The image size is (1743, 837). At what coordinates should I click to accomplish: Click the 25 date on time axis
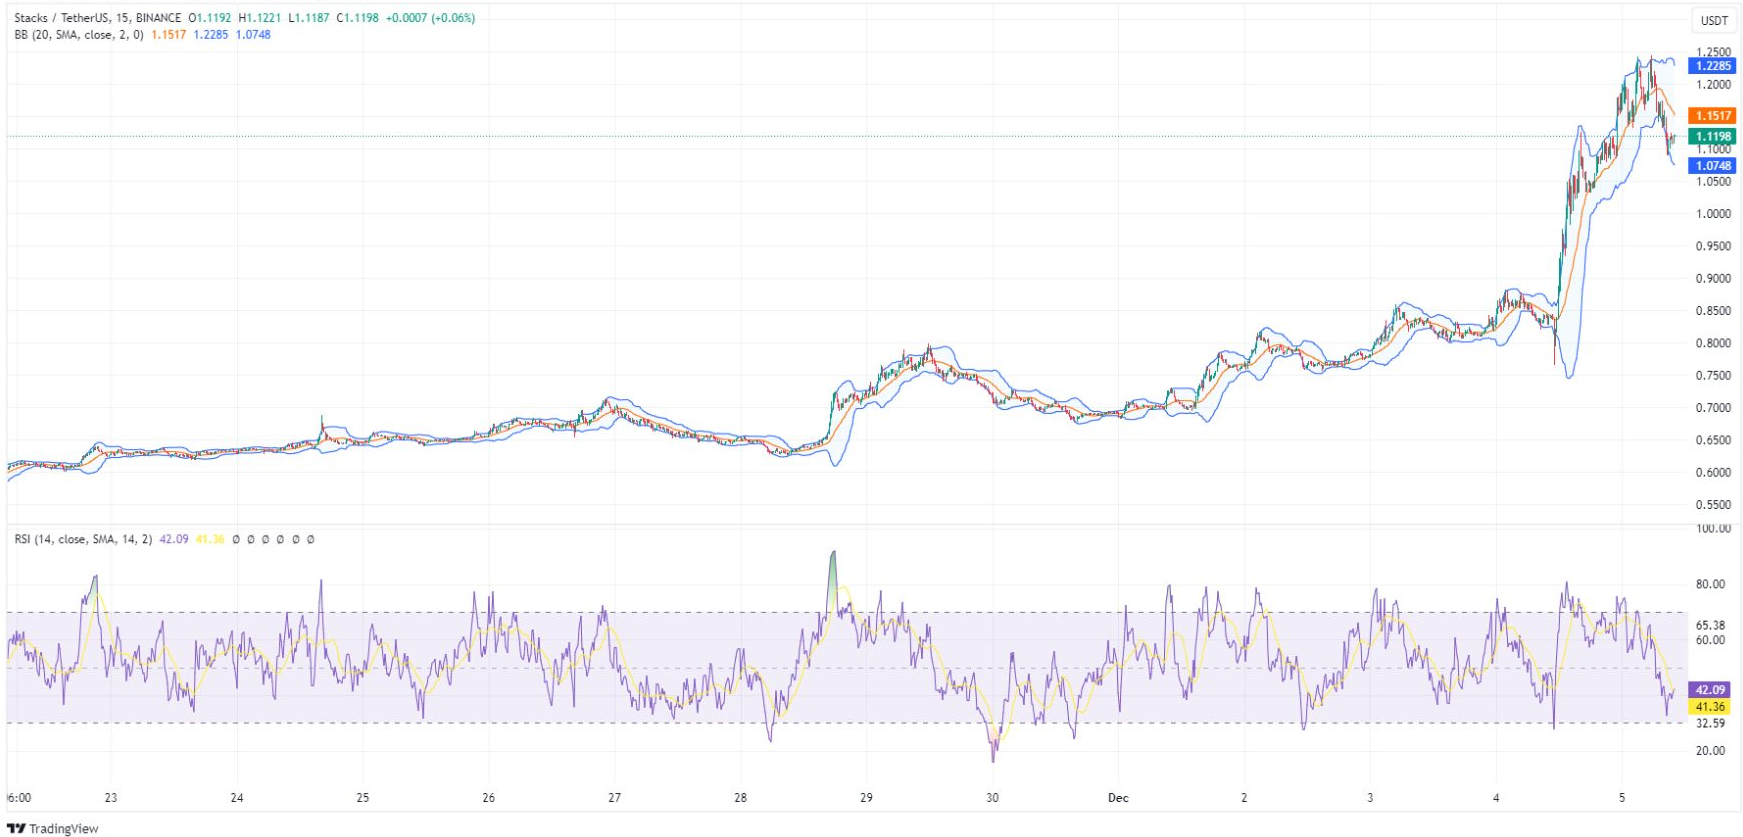click(x=363, y=798)
